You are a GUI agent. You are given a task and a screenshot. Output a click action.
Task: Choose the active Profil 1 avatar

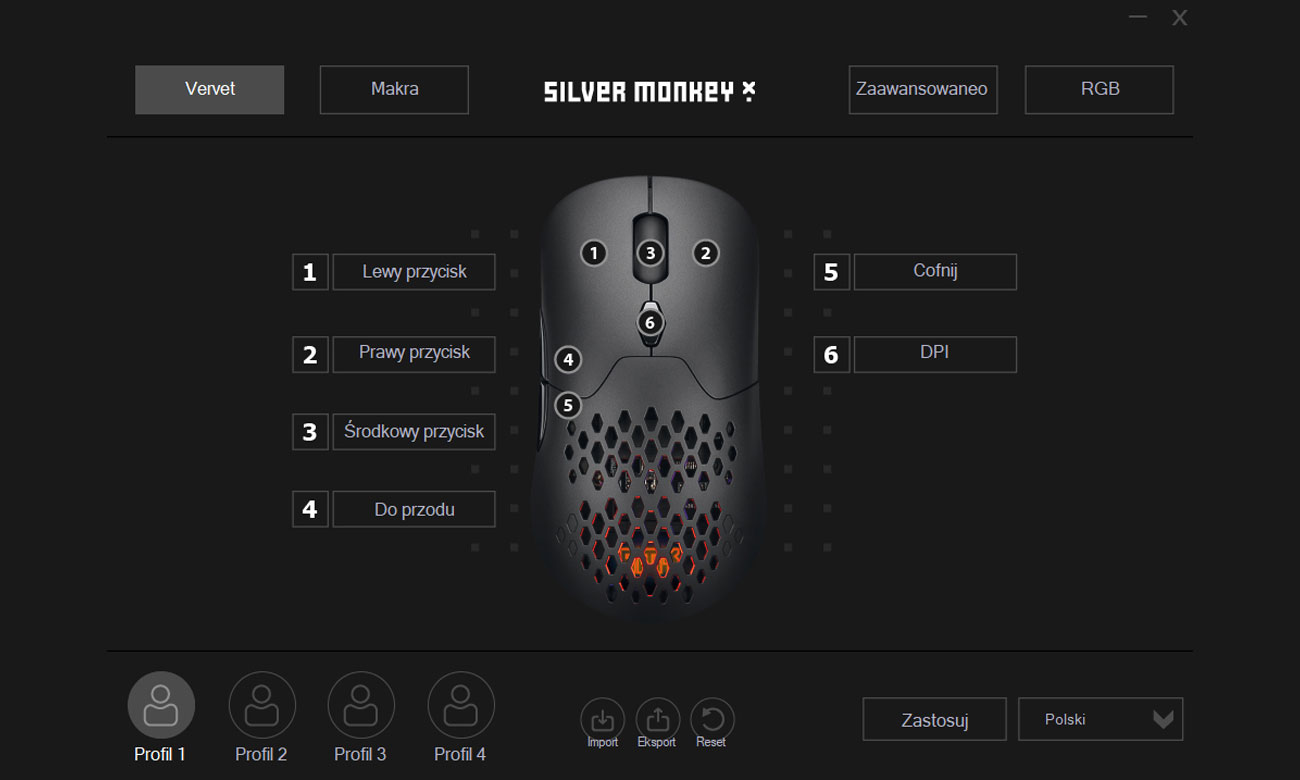161,705
